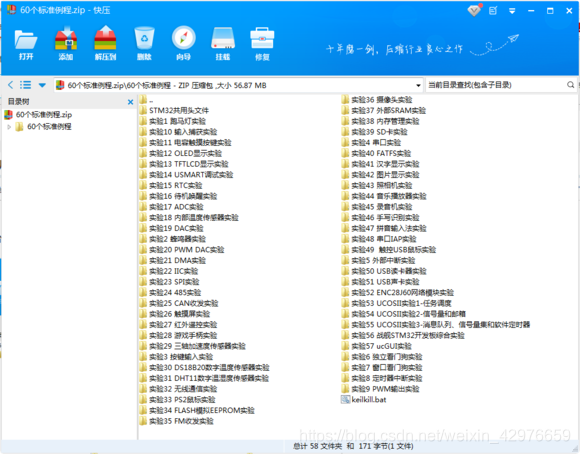The width and height of the screenshot is (580, 454).
Task: Open the address path dropdown arrow
Action: click(x=418, y=85)
